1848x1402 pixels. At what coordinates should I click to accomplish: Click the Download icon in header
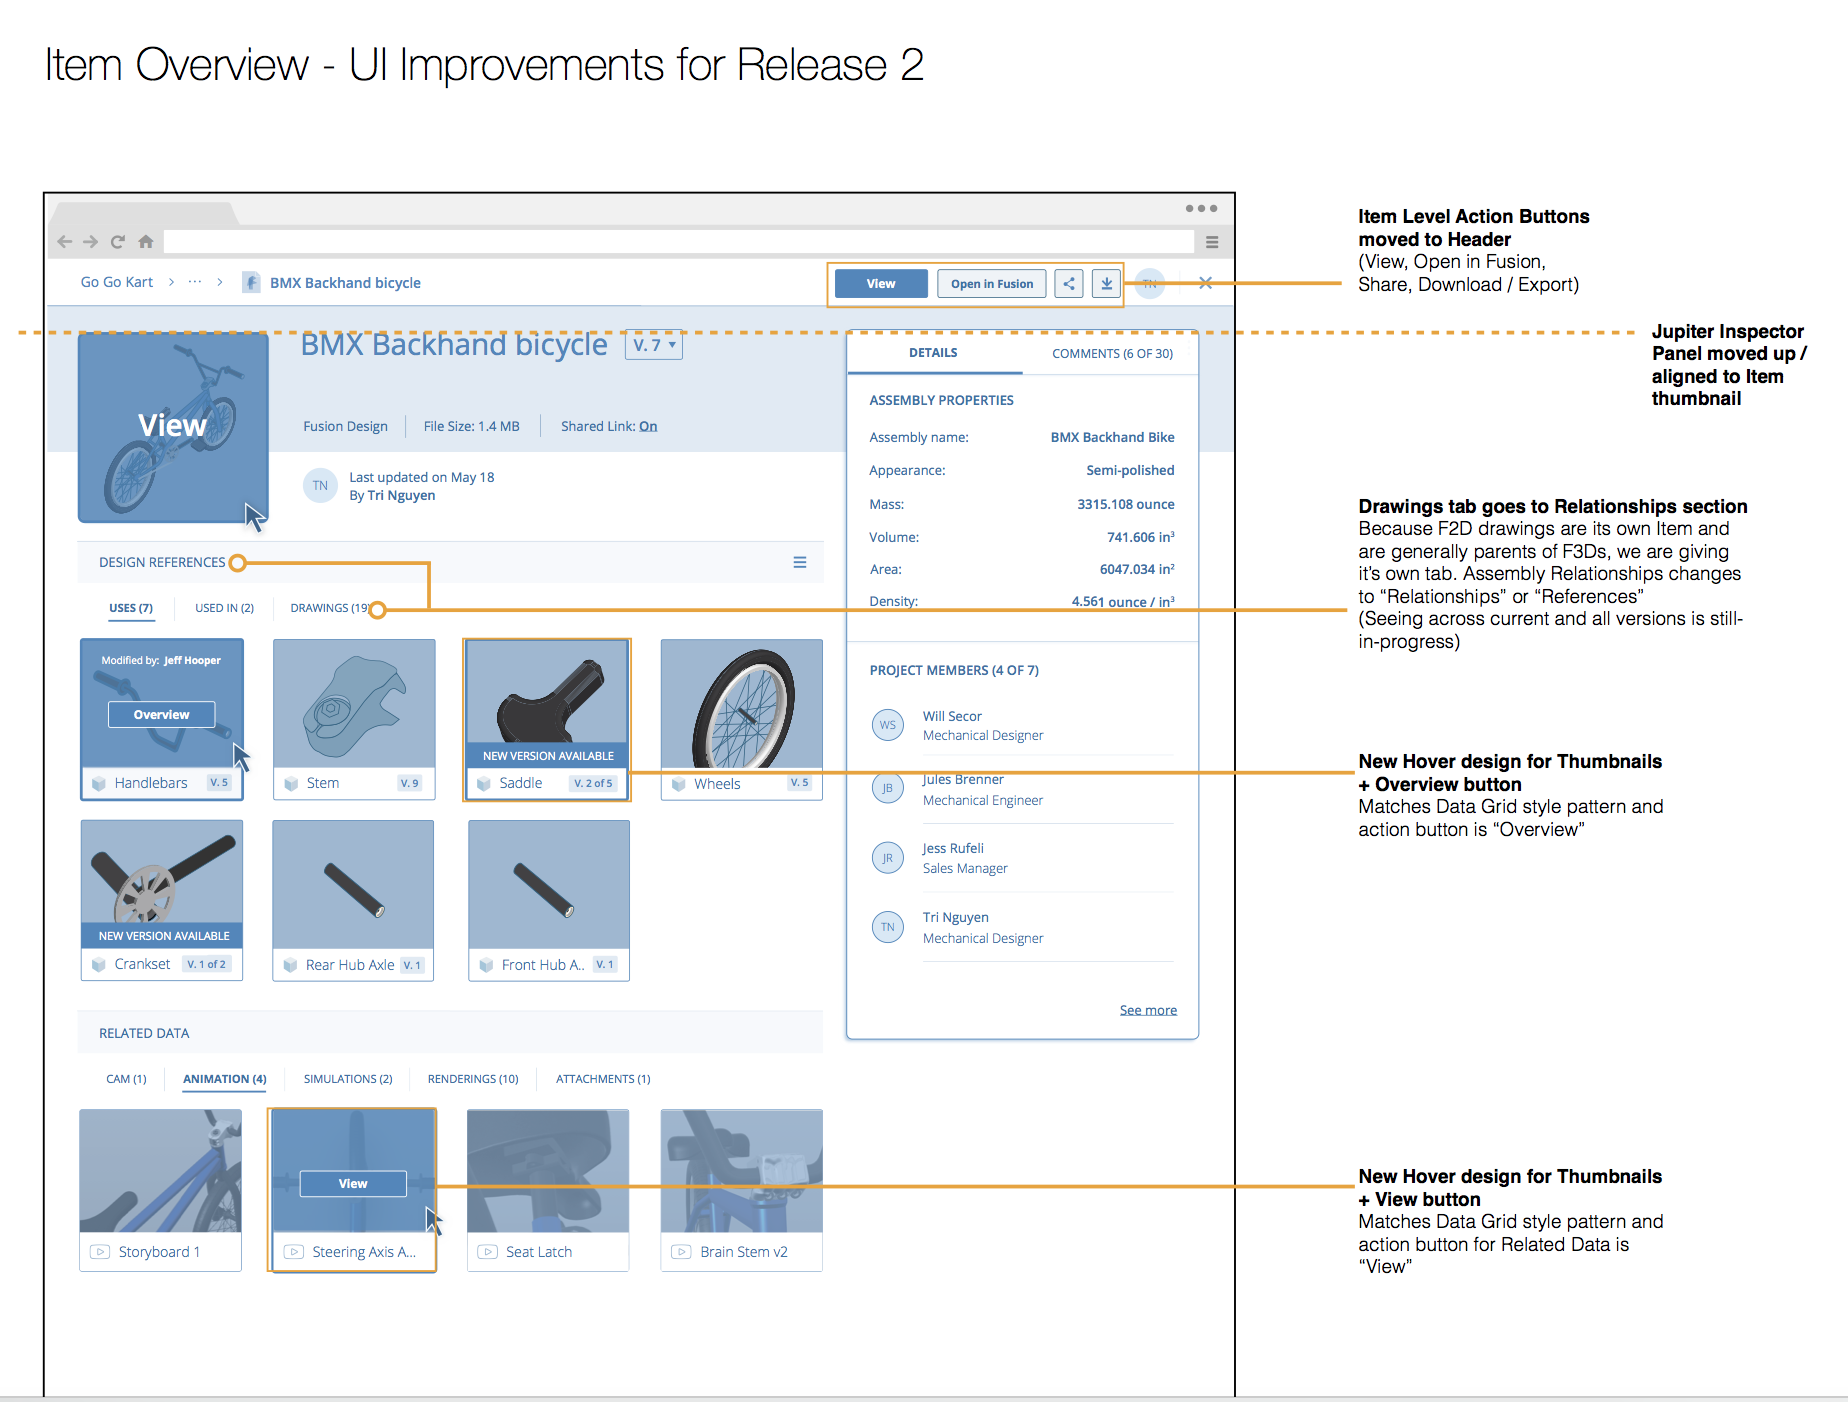tap(1106, 284)
